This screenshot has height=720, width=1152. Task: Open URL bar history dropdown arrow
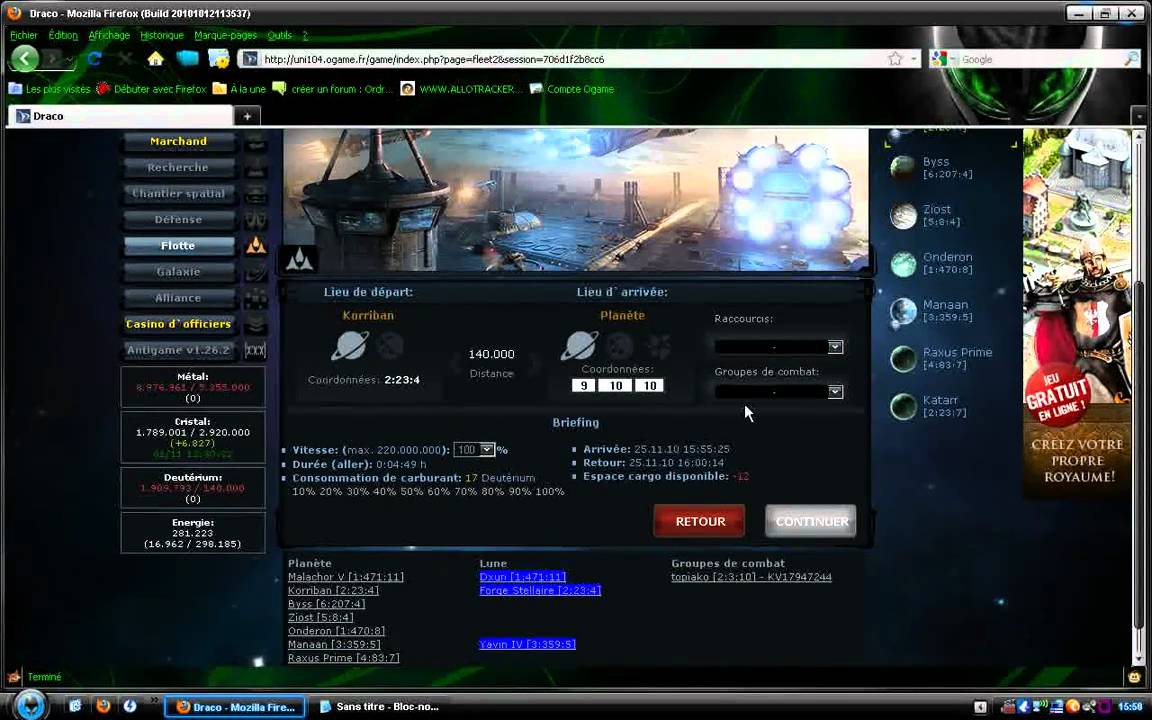pyautogui.click(x=914, y=59)
